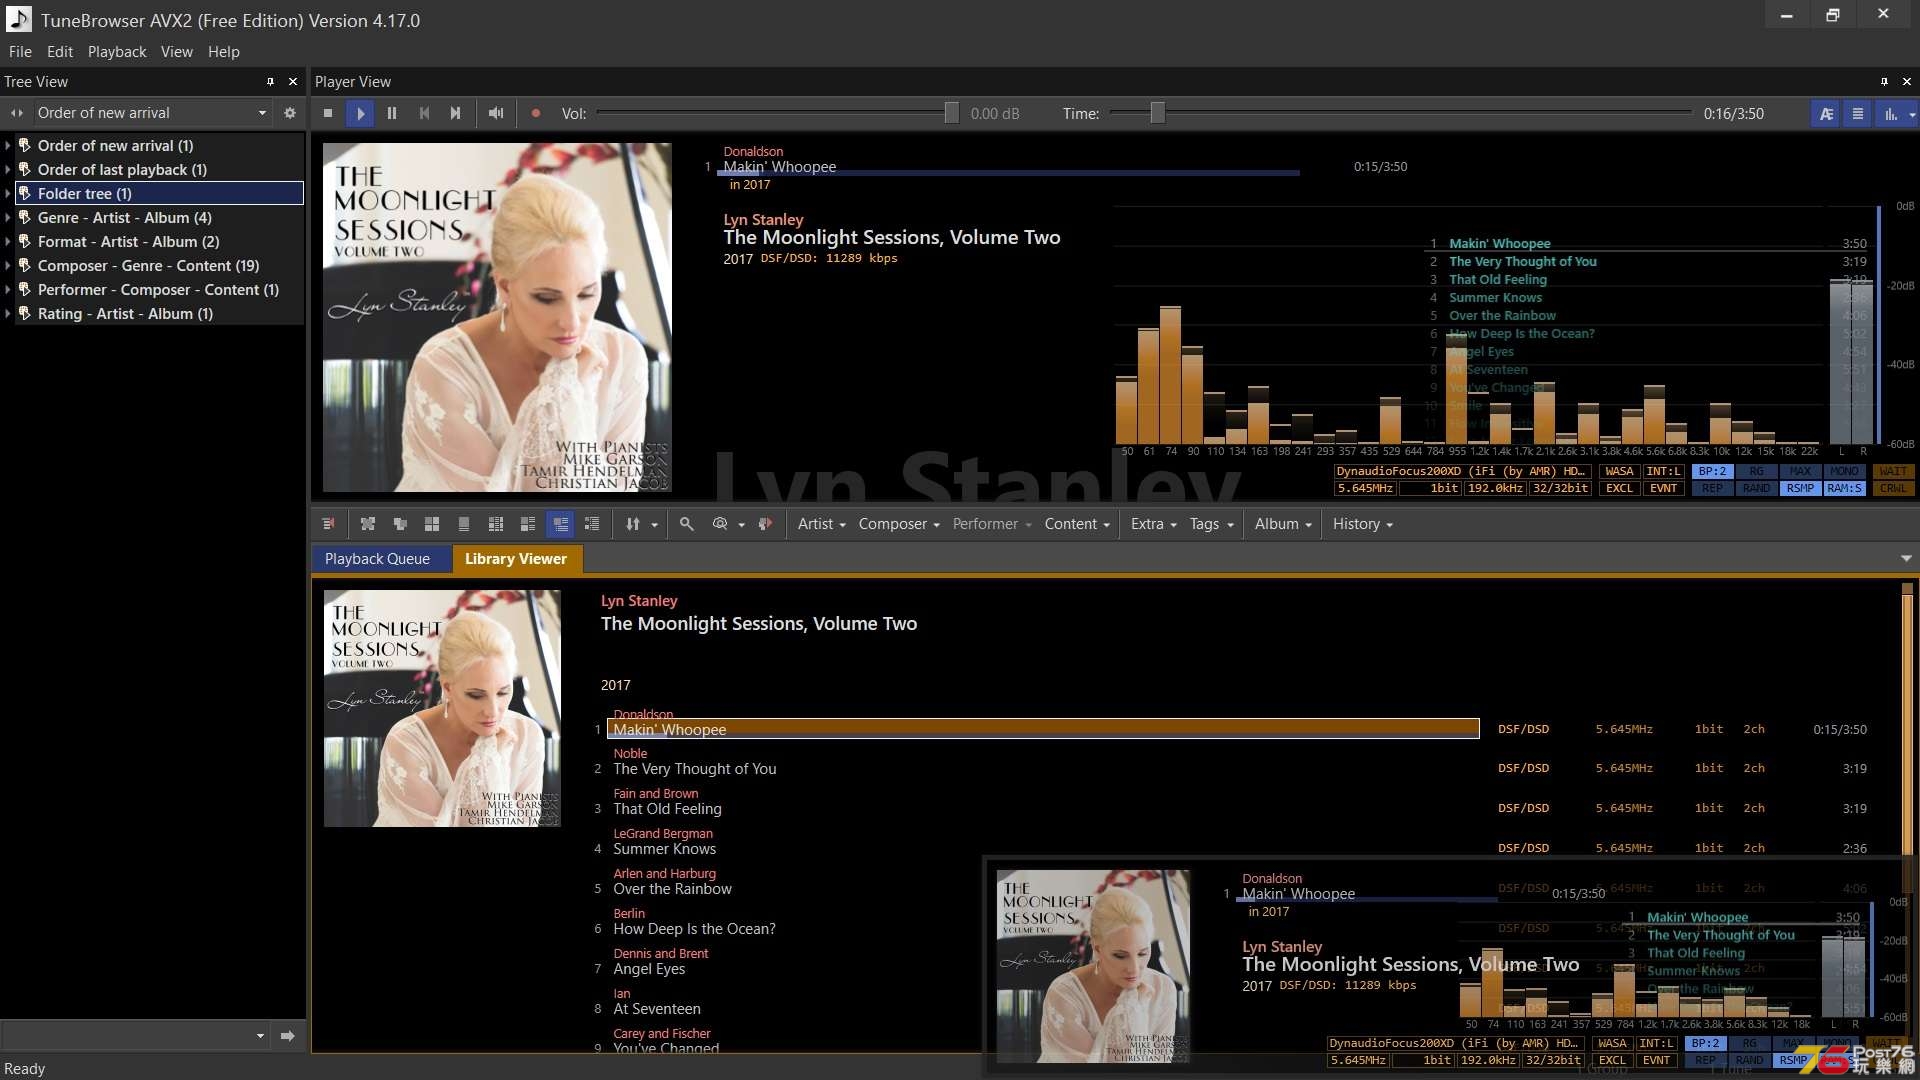Click the jump to playing track icon

coord(765,524)
